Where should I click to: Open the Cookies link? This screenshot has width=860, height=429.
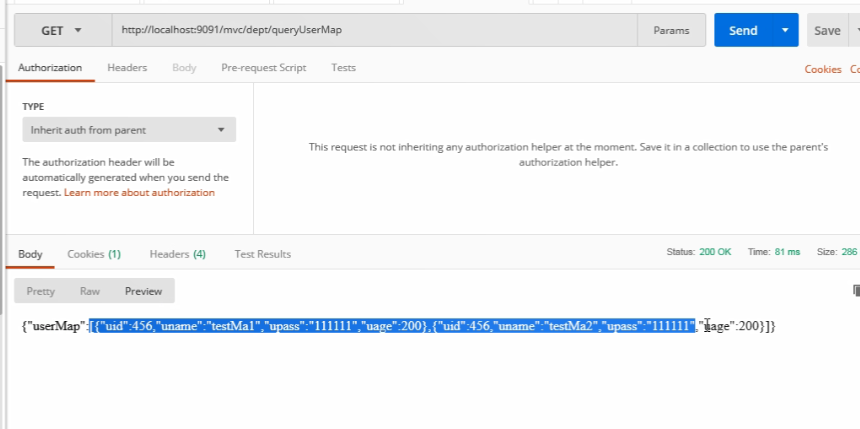tap(823, 69)
